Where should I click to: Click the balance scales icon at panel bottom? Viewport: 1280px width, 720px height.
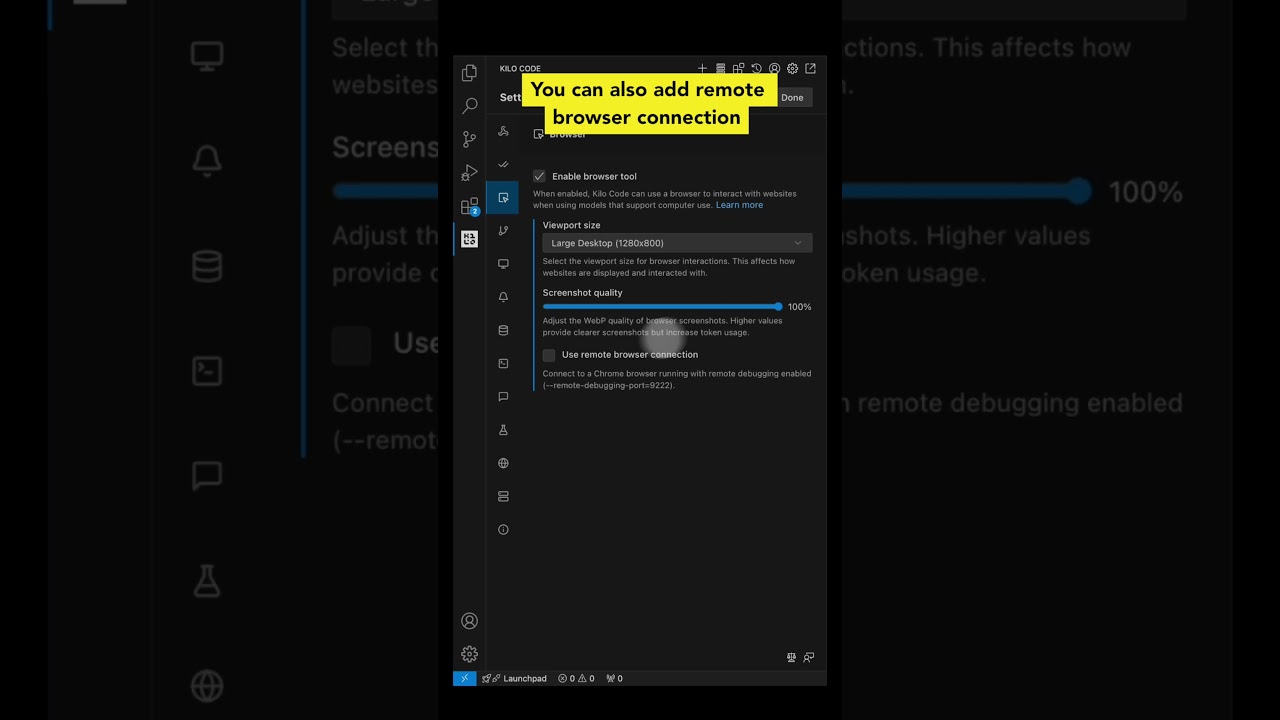pos(791,657)
